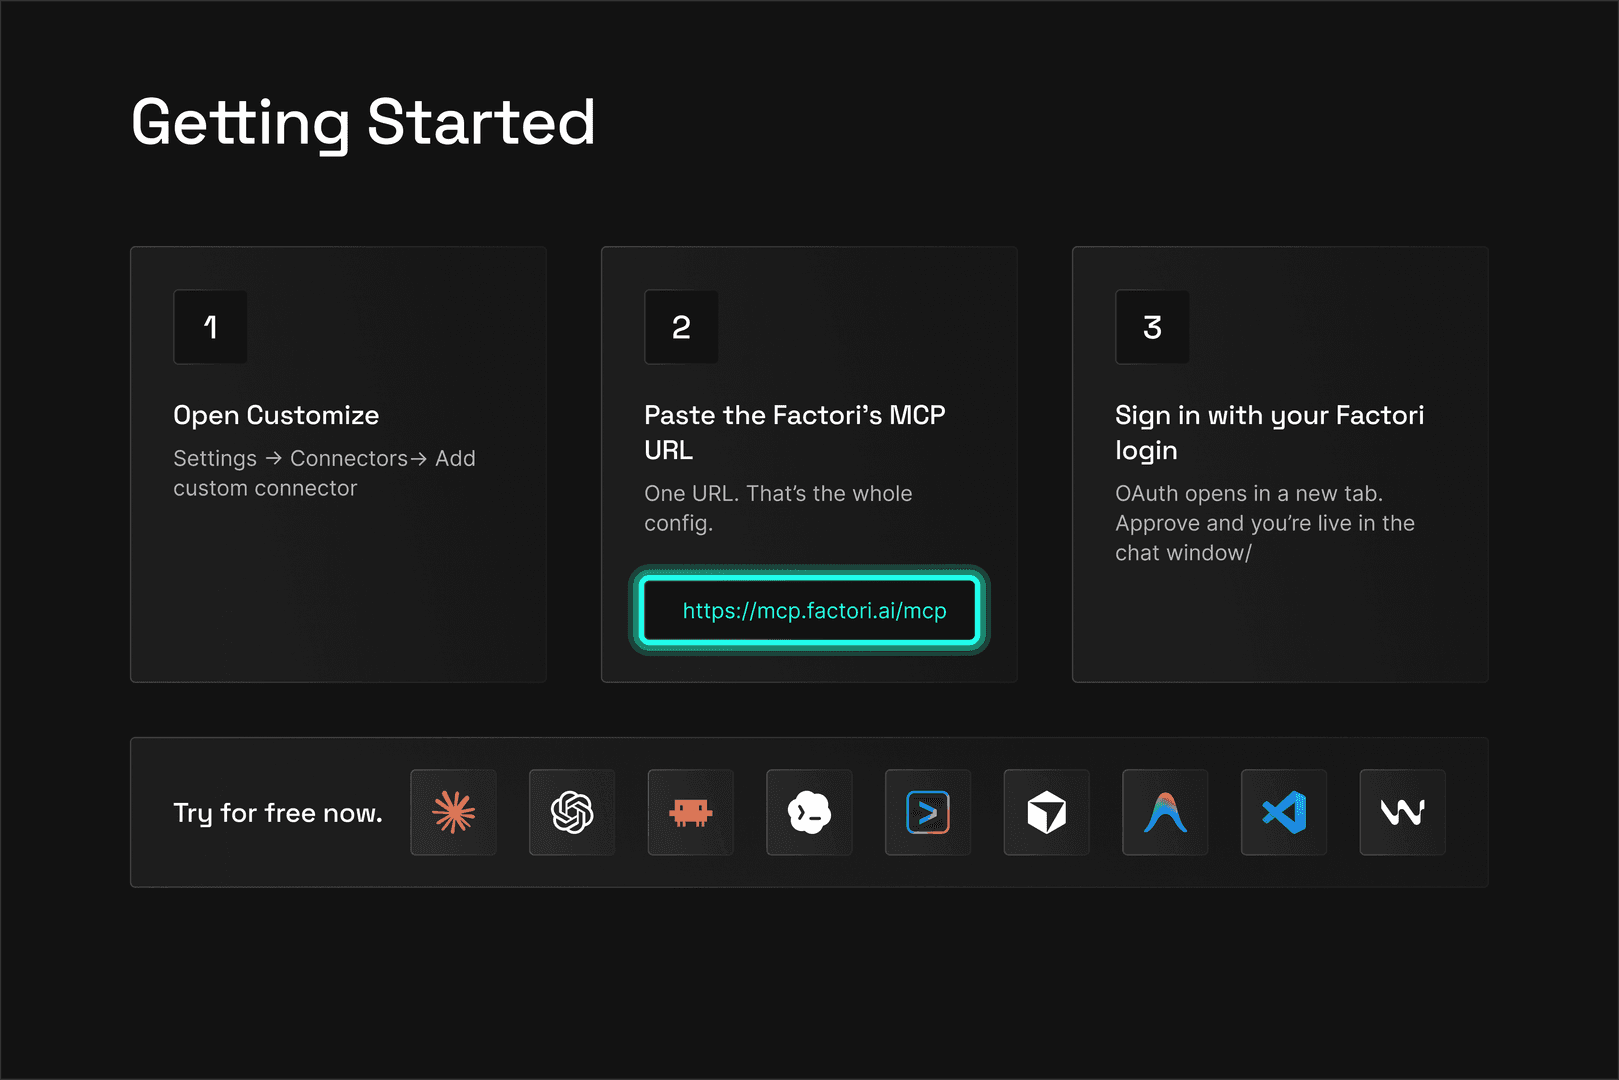Click the "Getting Started" heading

tap(363, 123)
